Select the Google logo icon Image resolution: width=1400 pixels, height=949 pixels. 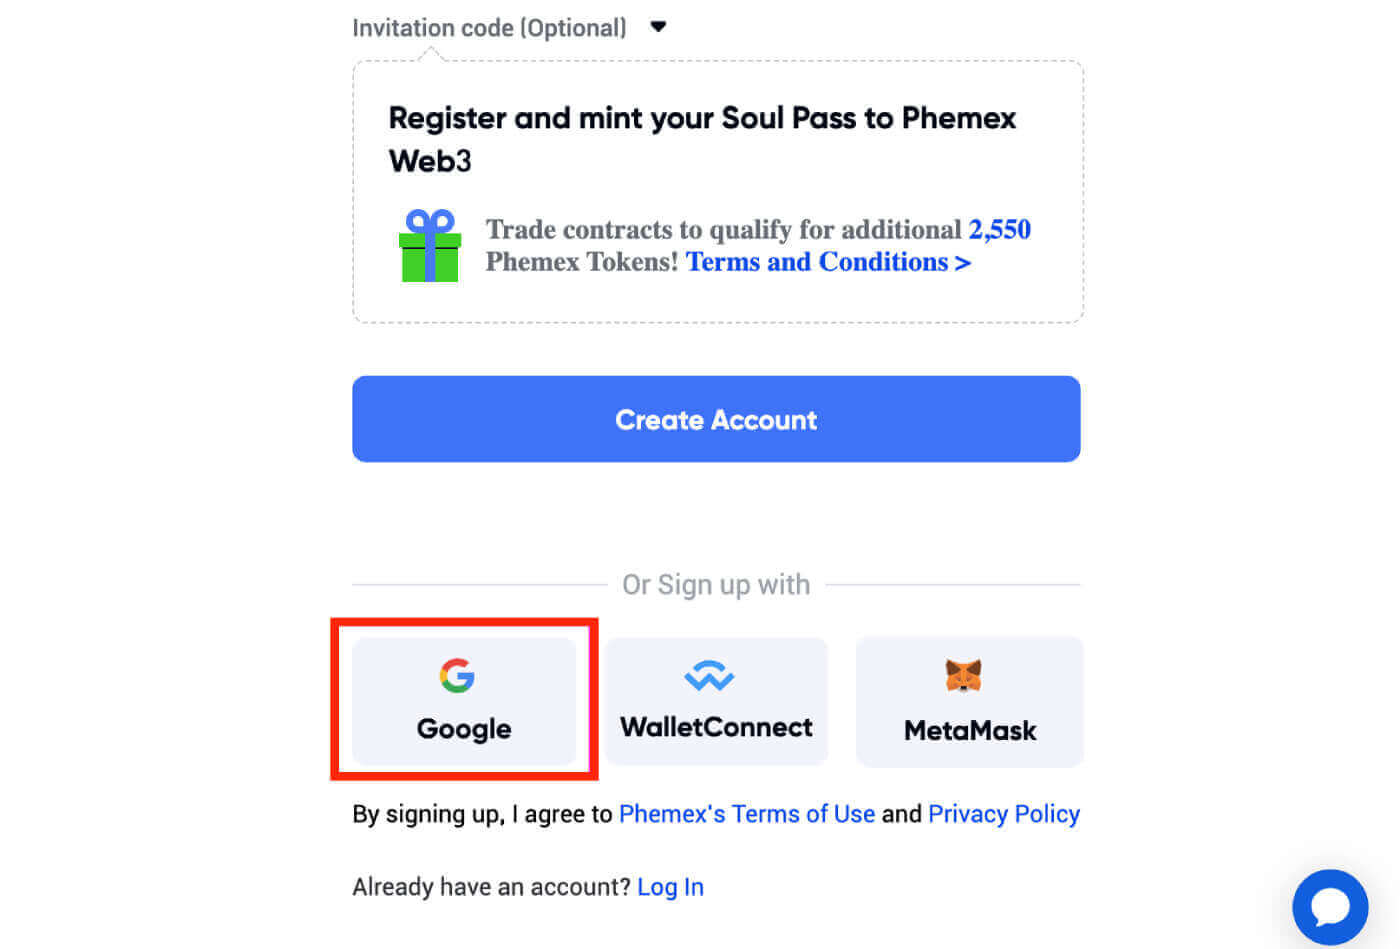click(457, 675)
